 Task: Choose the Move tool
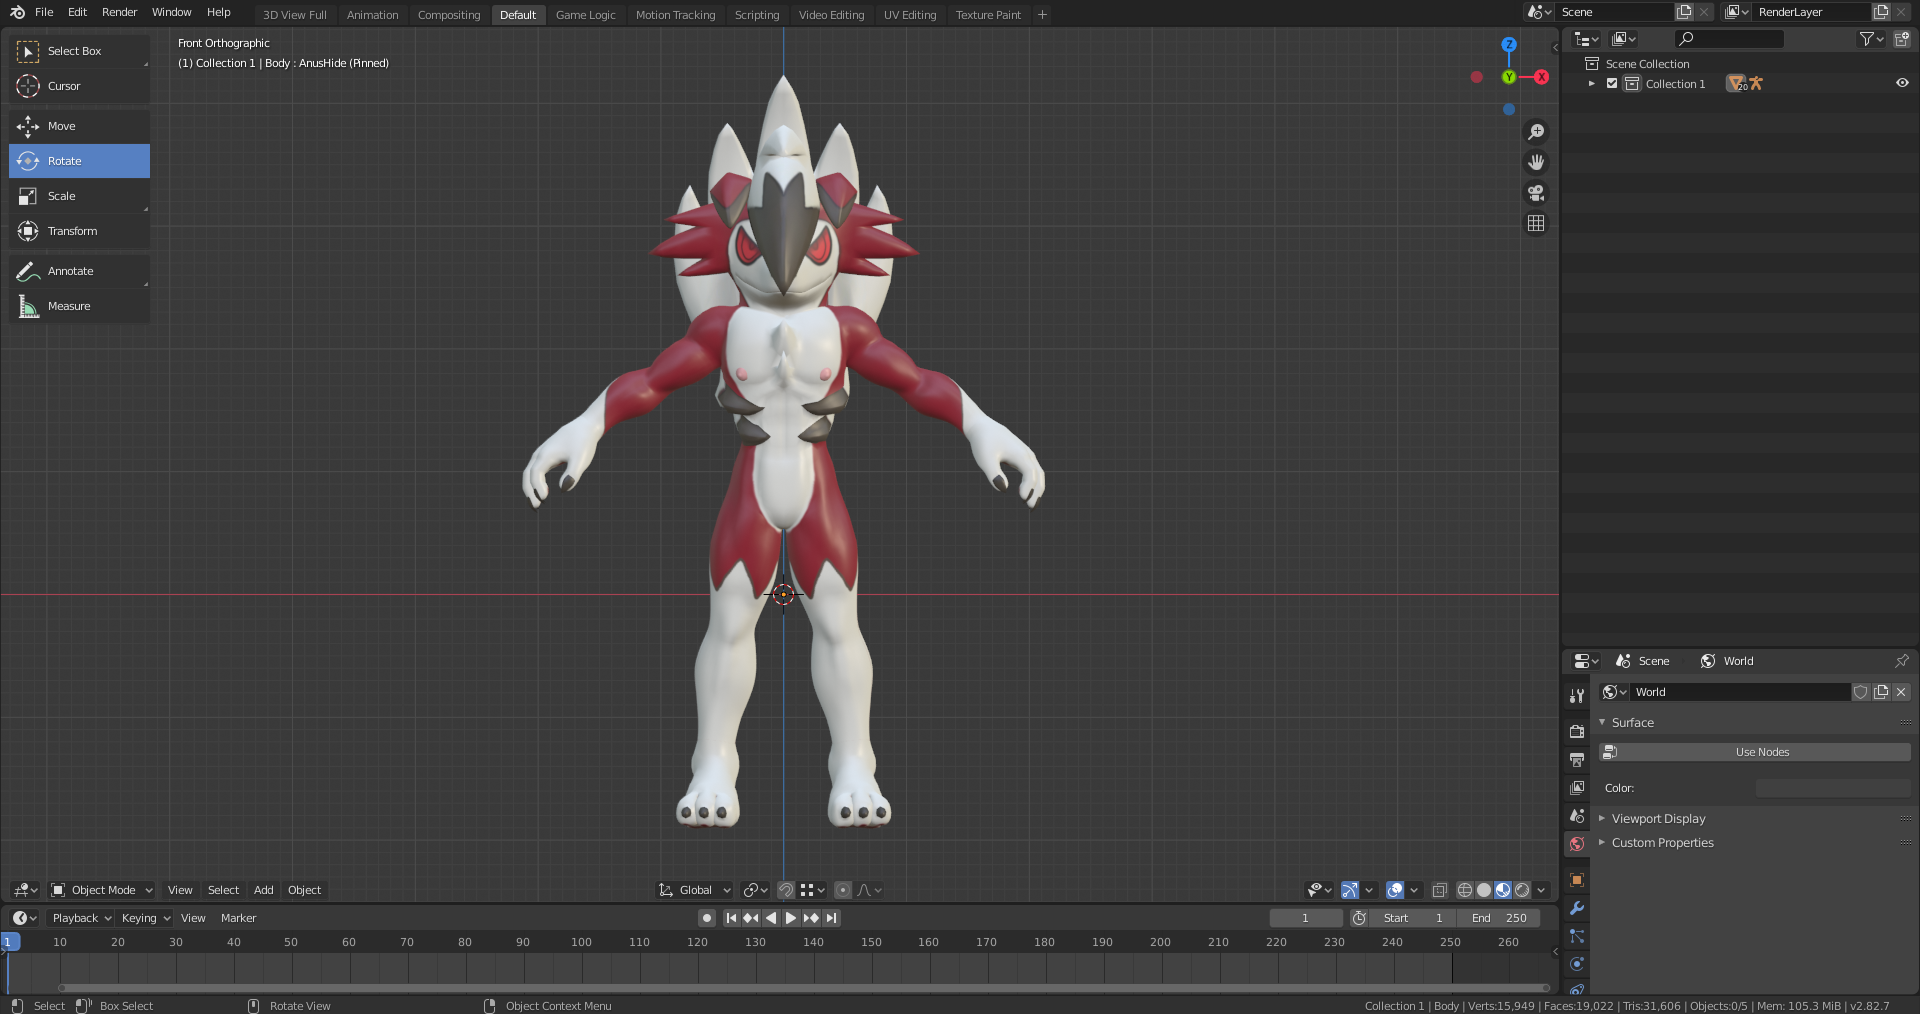click(x=79, y=126)
